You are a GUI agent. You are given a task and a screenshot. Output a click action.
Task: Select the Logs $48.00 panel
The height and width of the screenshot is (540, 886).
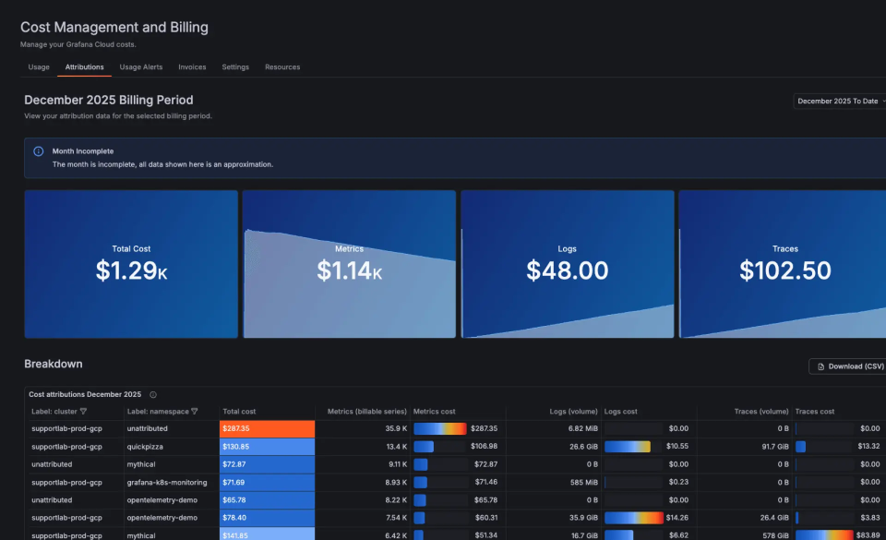567,264
